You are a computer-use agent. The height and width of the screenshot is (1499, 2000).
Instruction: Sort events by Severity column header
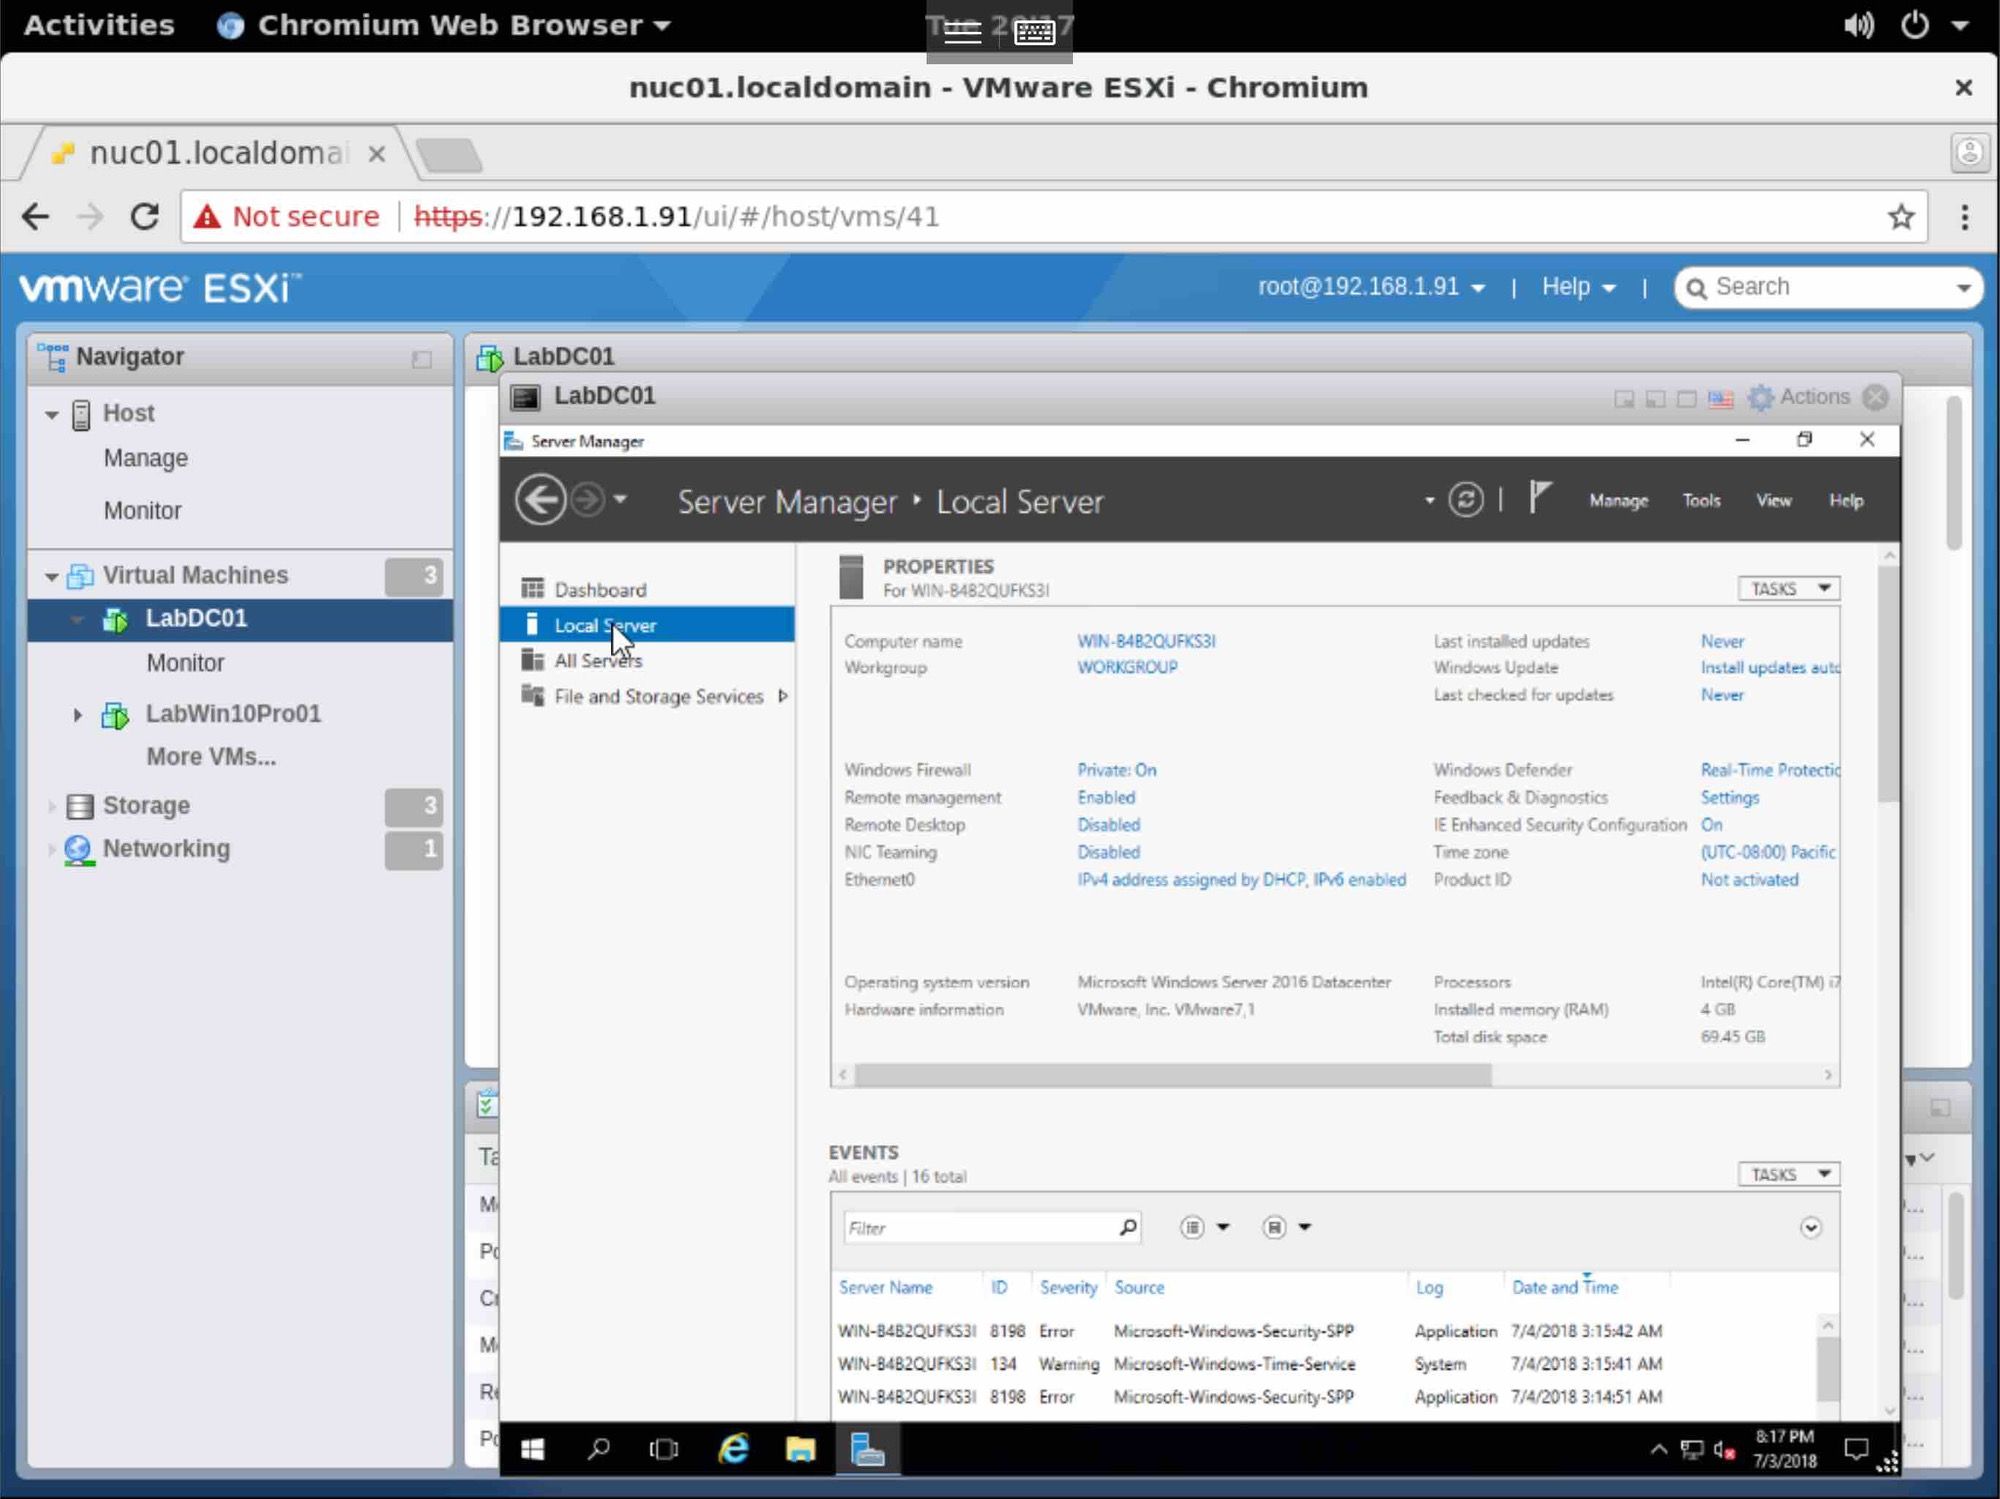point(1068,1287)
